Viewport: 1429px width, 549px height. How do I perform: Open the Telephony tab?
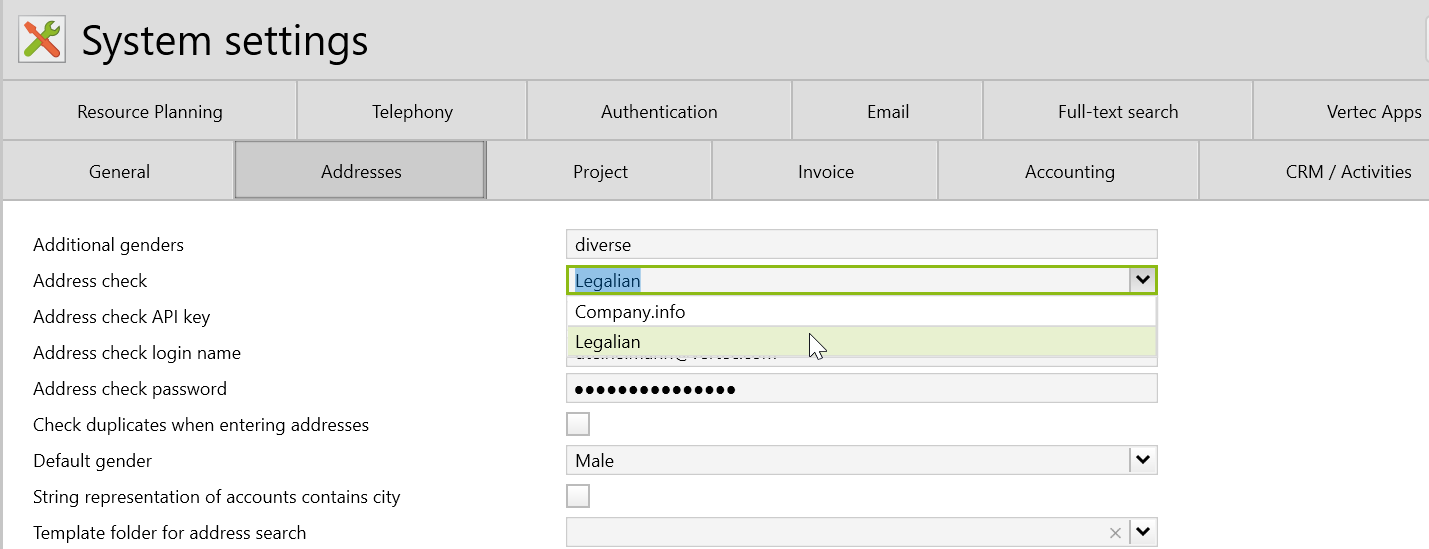(x=412, y=111)
